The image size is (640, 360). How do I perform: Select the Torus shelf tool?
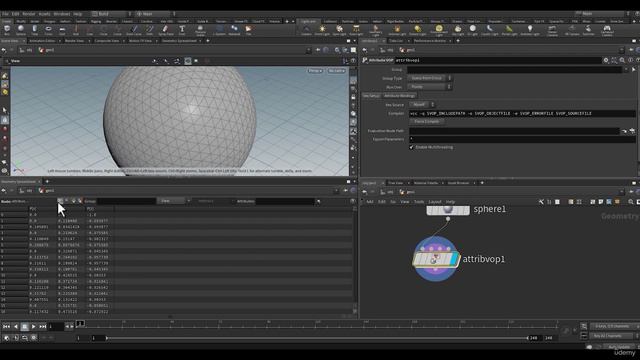click(x=49, y=30)
